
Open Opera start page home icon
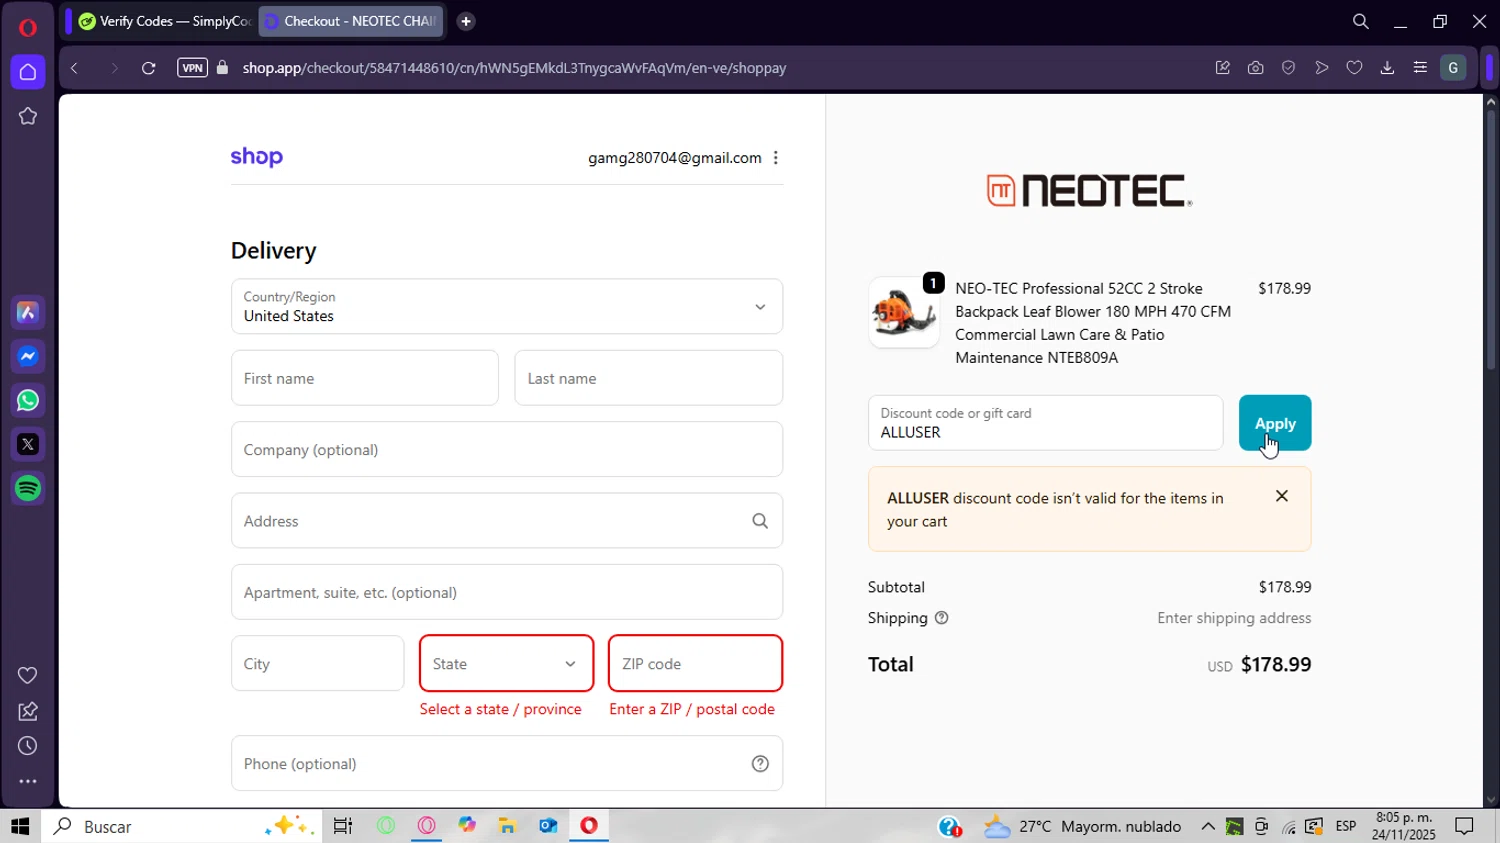pyautogui.click(x=28, y=72)
